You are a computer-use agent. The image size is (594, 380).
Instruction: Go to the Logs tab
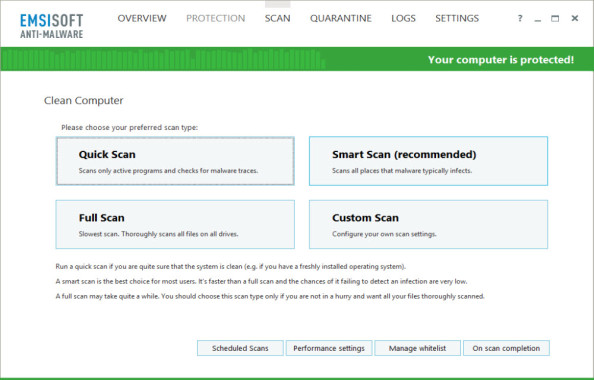point(403,18)
